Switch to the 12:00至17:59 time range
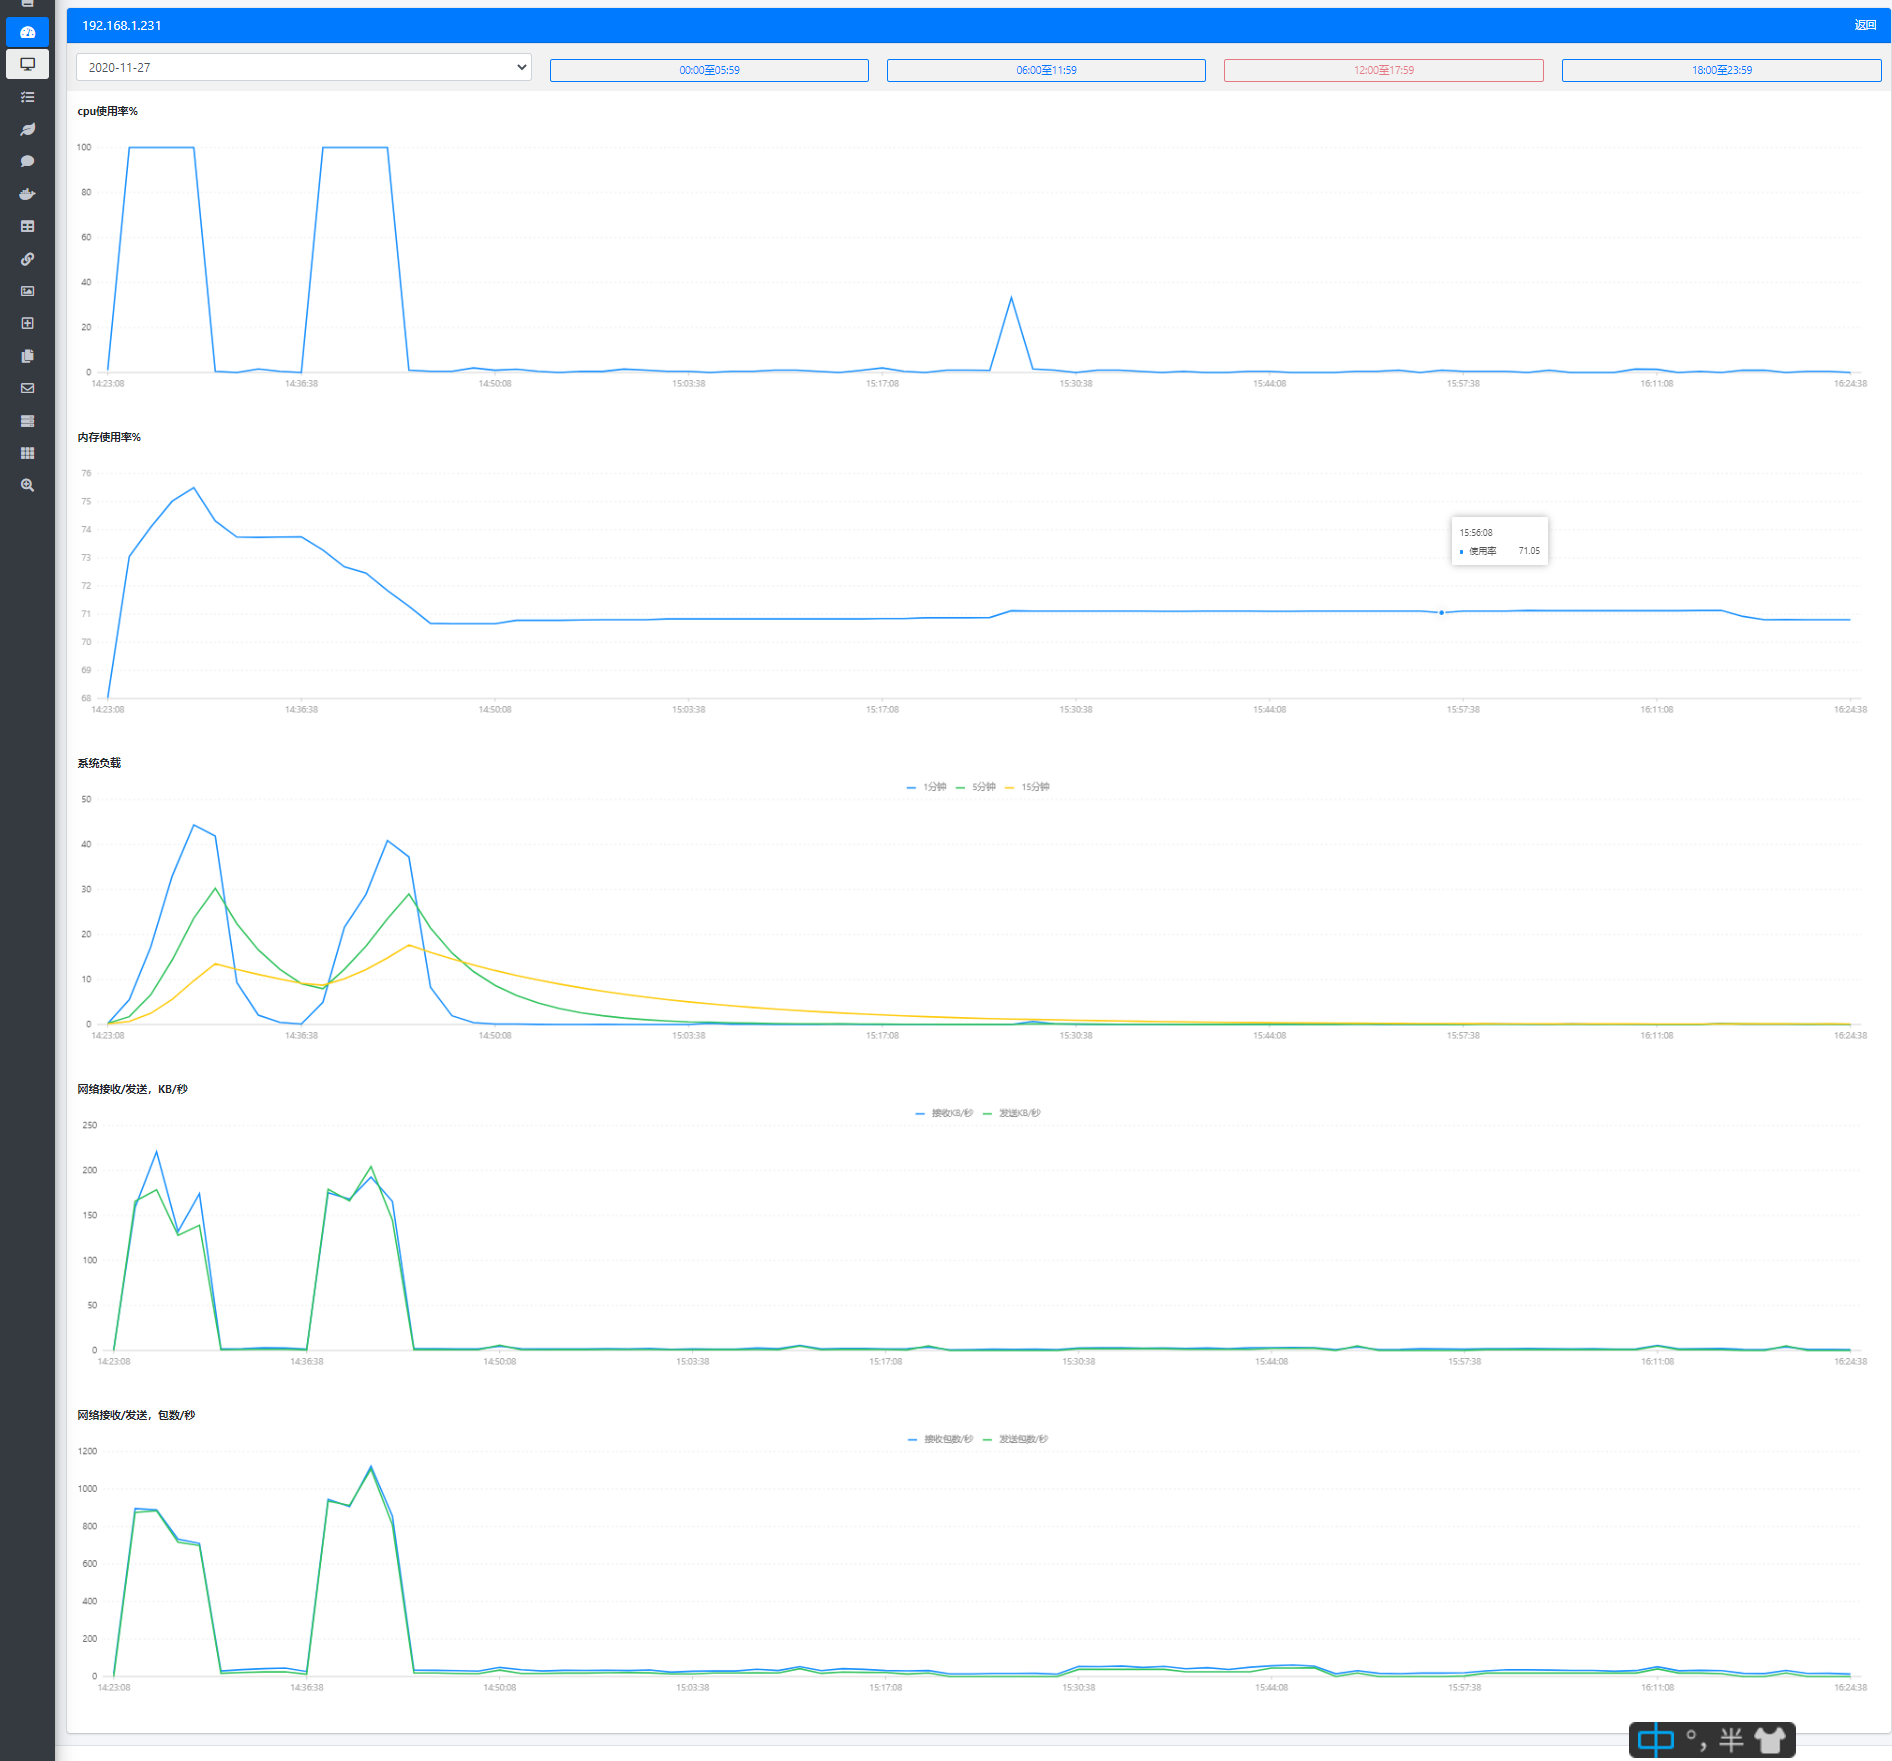This screenshot has width=1892, height=1761. tap(1383, 70)
